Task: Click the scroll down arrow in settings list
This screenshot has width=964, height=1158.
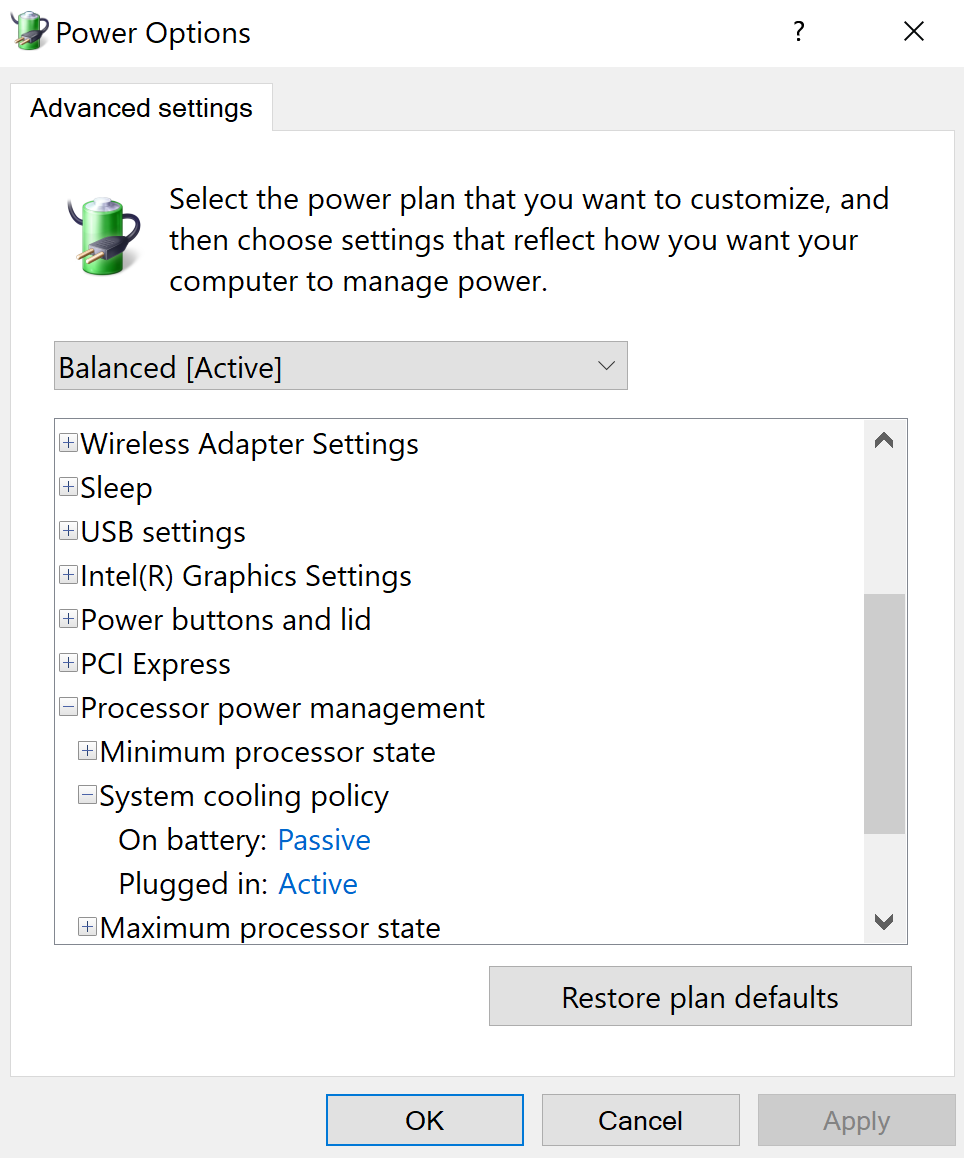Action: [x=884, y=922]
